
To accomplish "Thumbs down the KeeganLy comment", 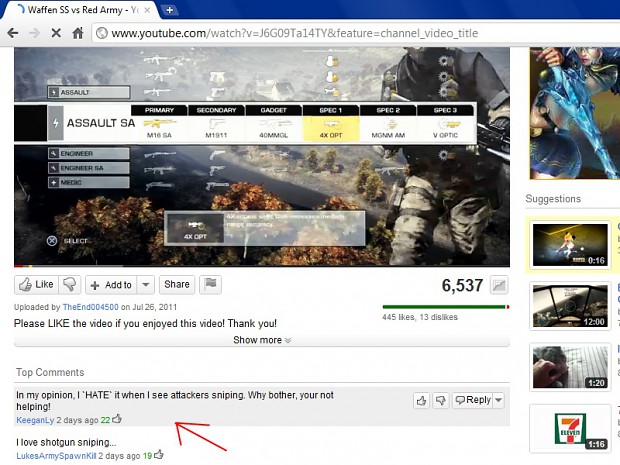I will [440, 401].
